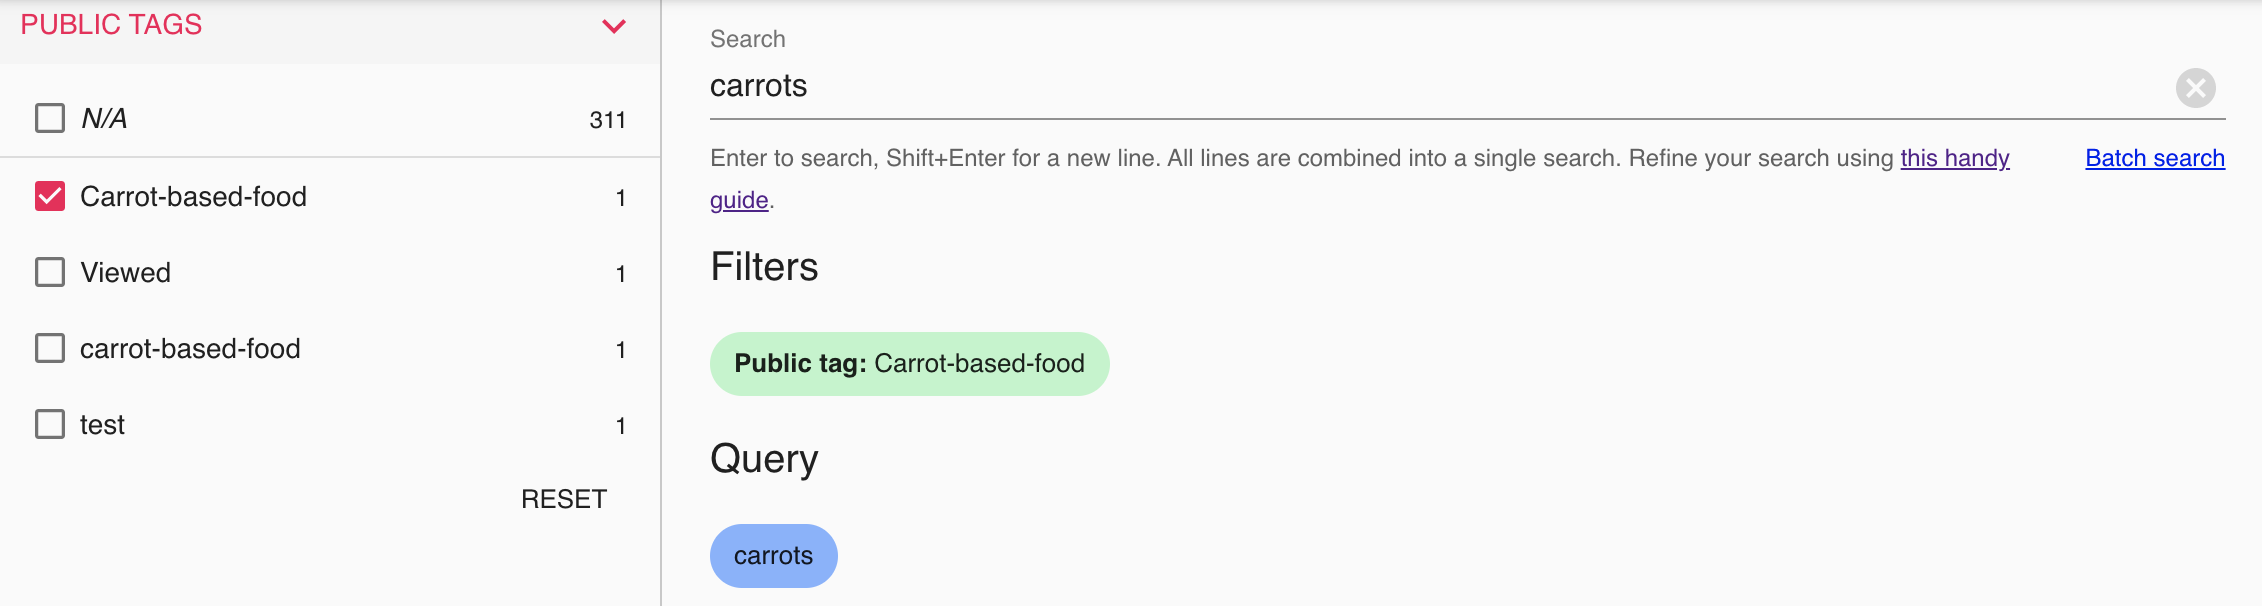Image resolution: width=2262 pixels, height=606 pixels.
Task: Click into the carrots search input
Action: 1400,86
